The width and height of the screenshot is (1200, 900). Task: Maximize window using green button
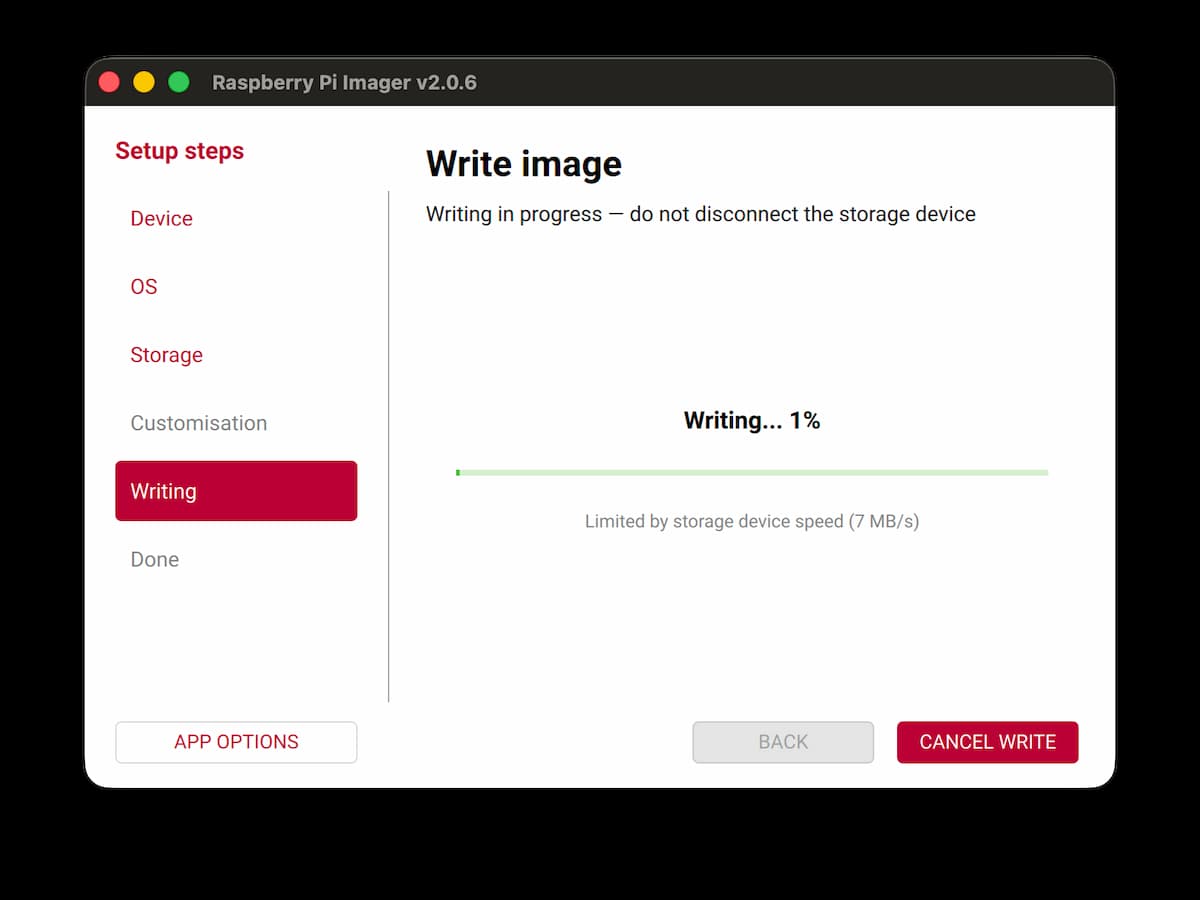tap(178, 82)
